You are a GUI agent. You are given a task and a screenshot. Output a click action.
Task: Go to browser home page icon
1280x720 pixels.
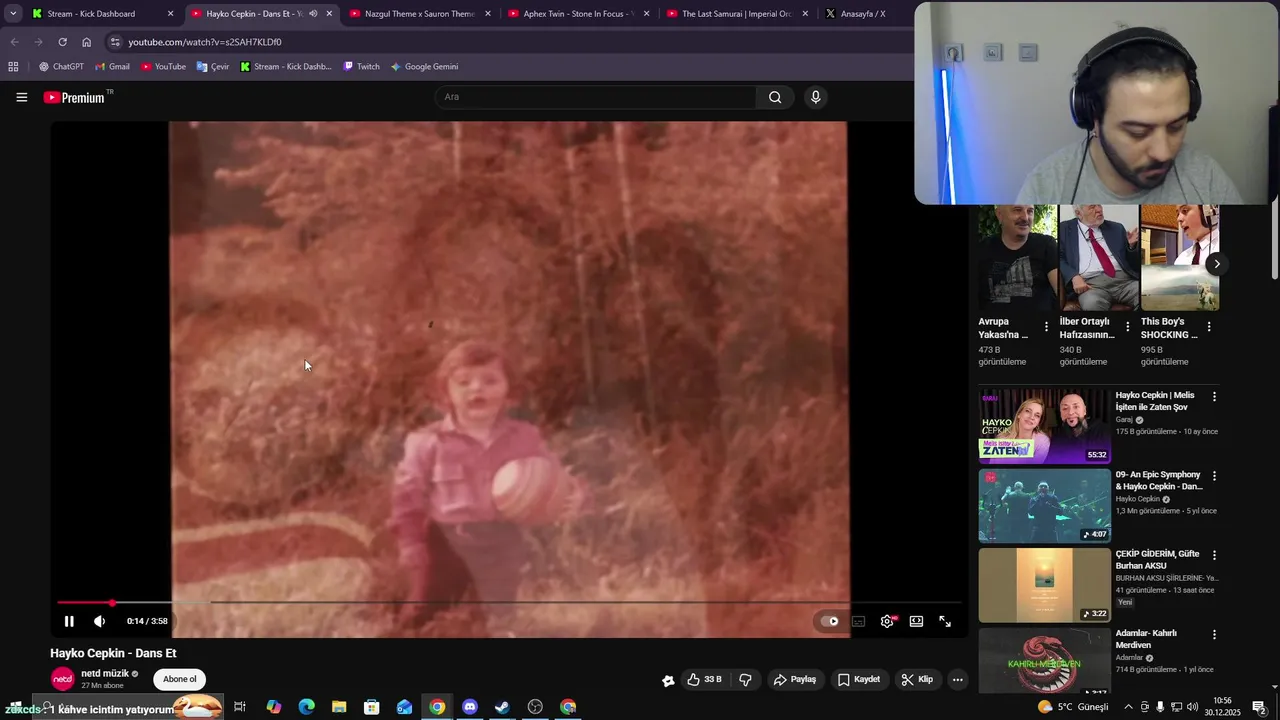click(x=86, y=42)
